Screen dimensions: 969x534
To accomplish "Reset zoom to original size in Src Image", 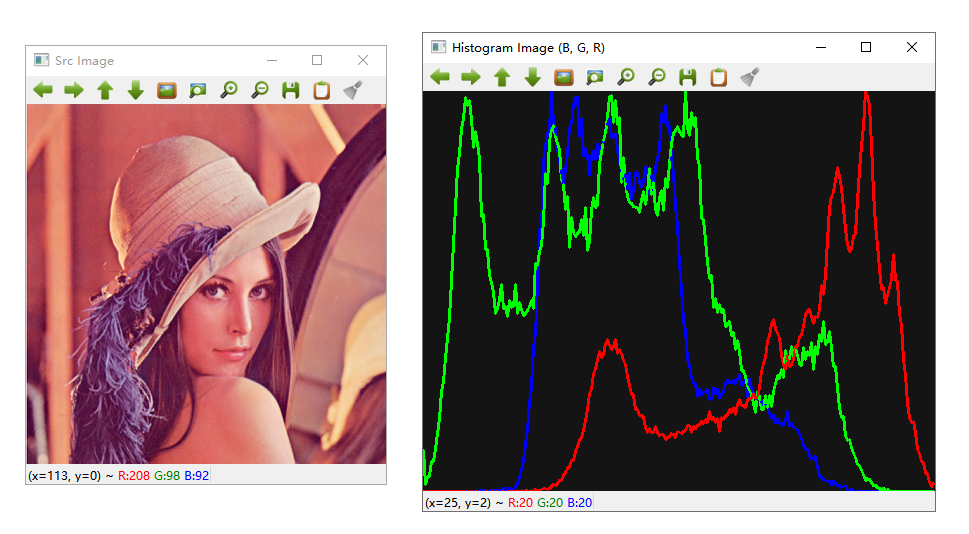I will pos(167,90).
